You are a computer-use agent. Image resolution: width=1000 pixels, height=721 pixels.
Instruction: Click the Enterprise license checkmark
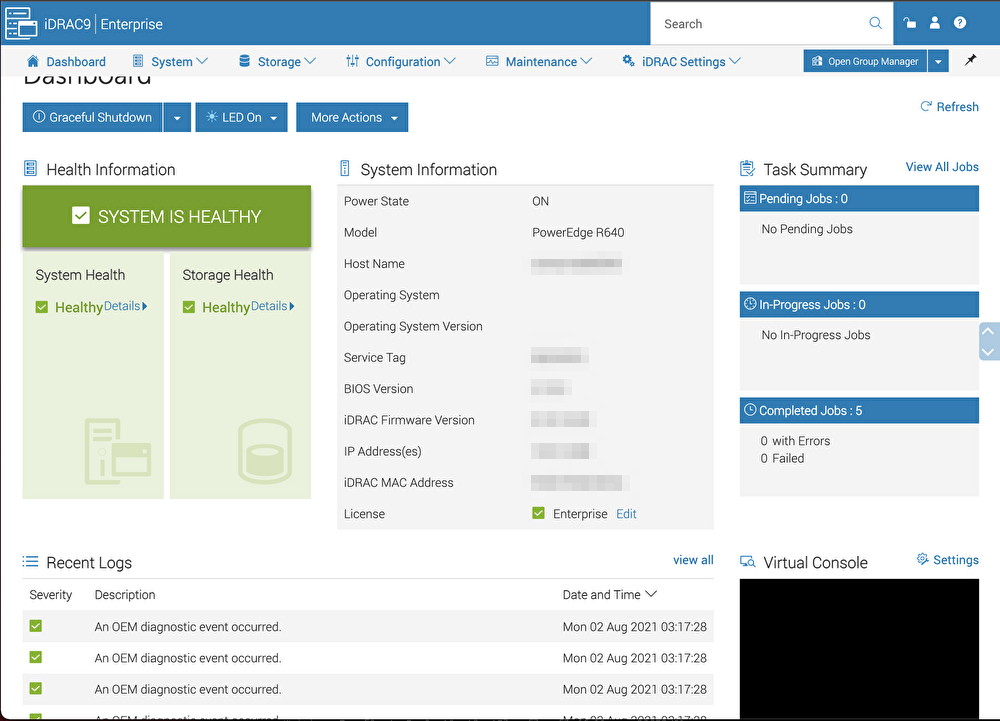[540, 514]
